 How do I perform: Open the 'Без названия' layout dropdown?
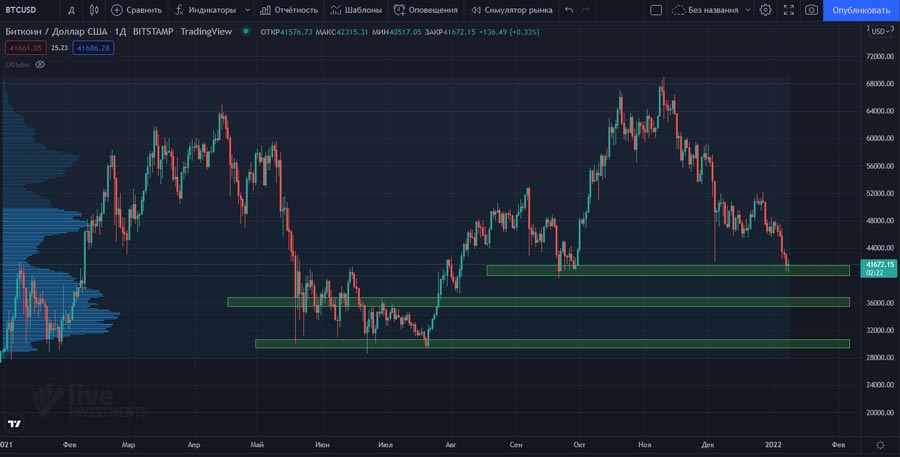[712, 10]
